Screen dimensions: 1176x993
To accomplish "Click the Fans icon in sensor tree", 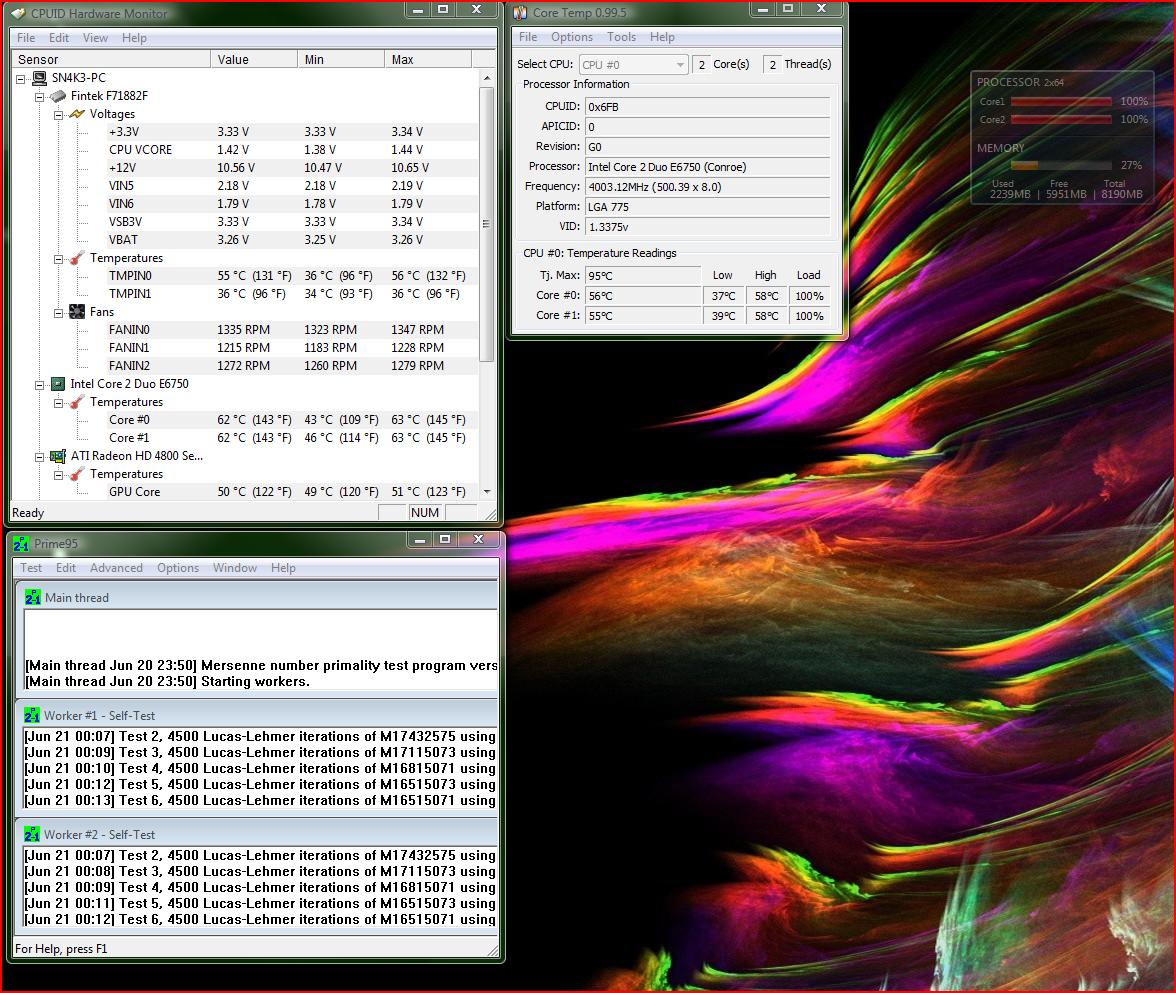I will (x=76, y=312).
